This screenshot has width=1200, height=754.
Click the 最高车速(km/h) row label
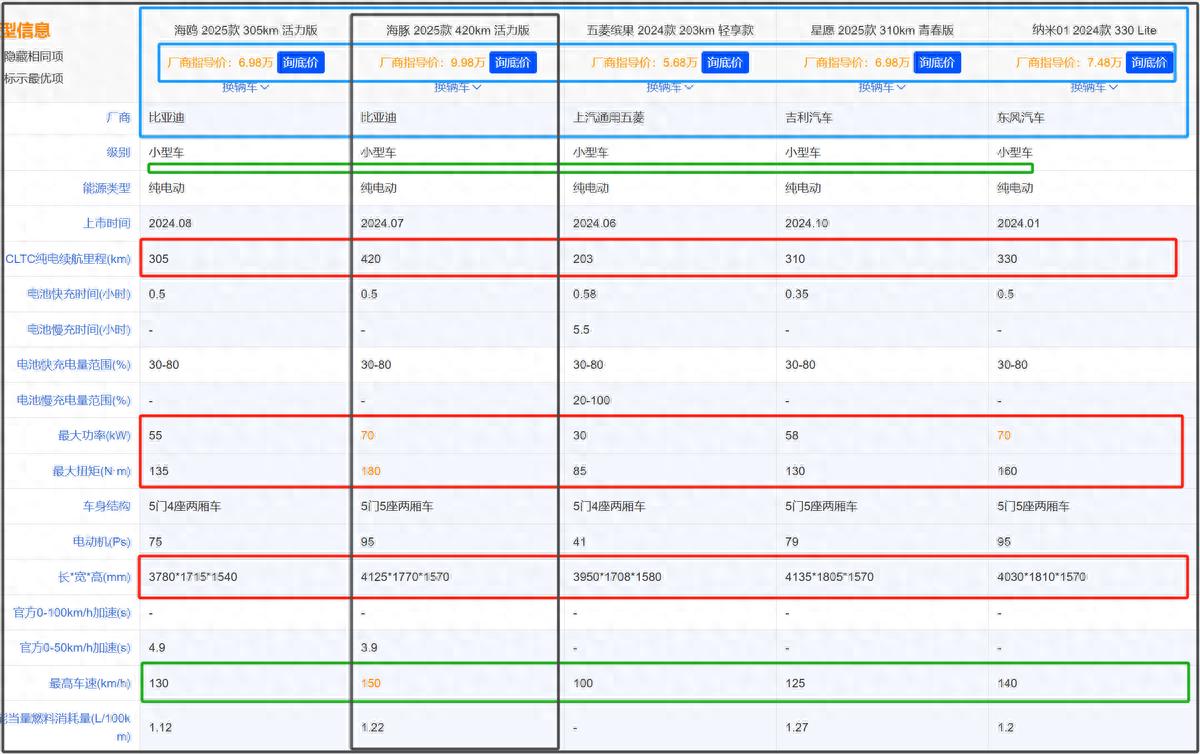[x=90, y=683]
